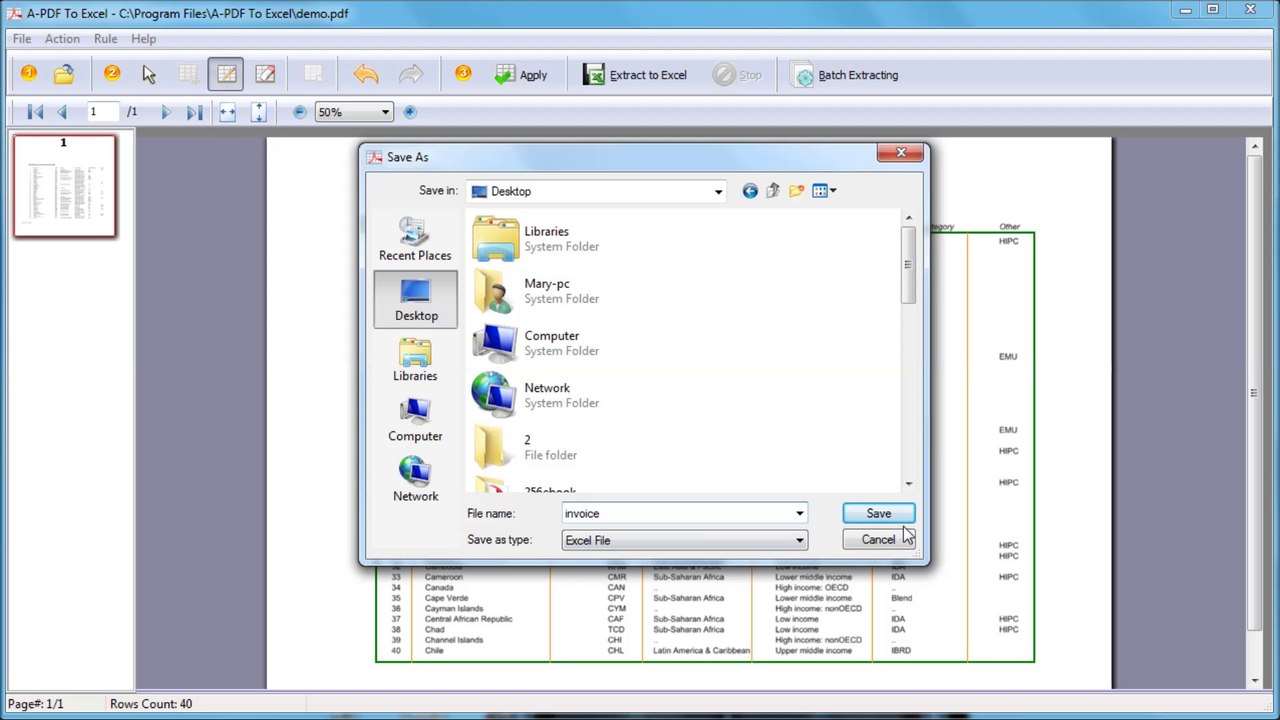Image resolution: width=1280 pixels, height=720 pixels.
Task: Select the arrow pointer tool in toolbar
Action: coord(149,75)
